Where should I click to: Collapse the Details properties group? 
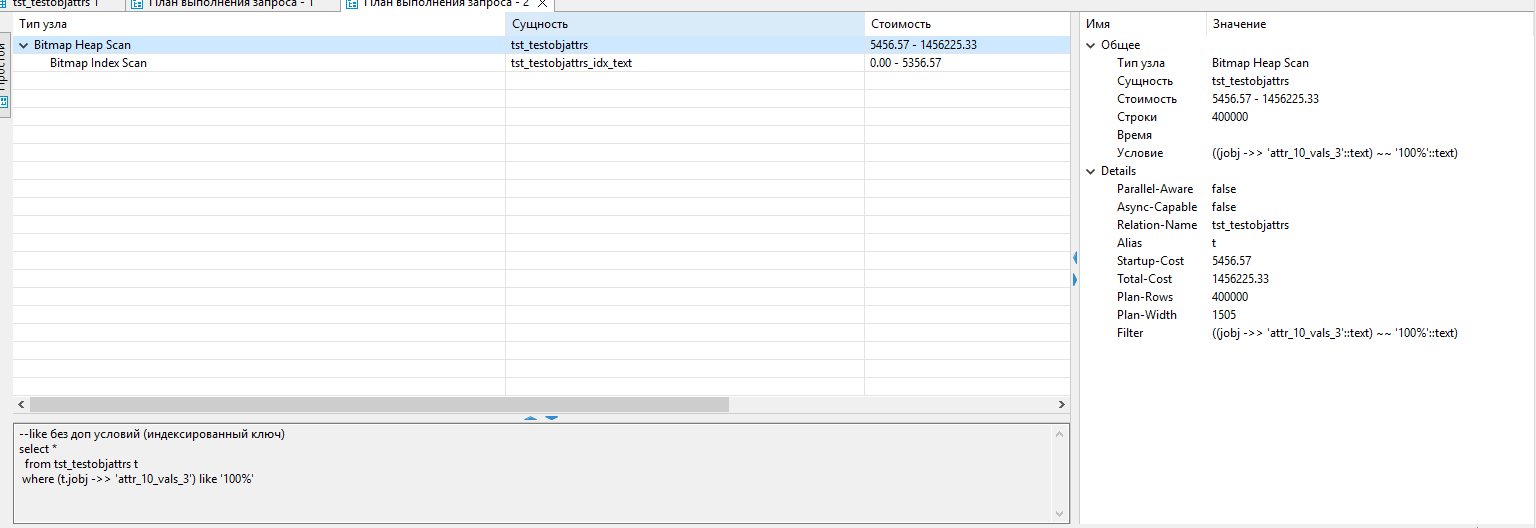tap(1091, 171)
